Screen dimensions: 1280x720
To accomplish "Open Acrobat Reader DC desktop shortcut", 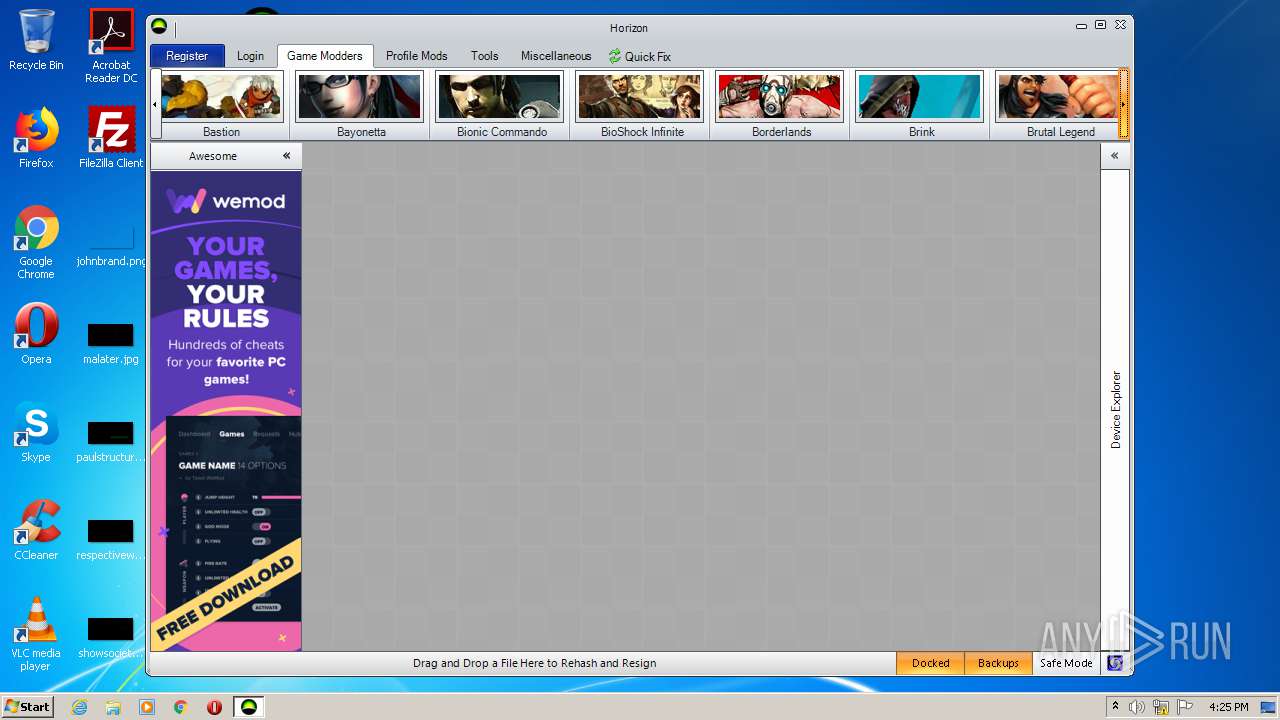I will point(111,46).
